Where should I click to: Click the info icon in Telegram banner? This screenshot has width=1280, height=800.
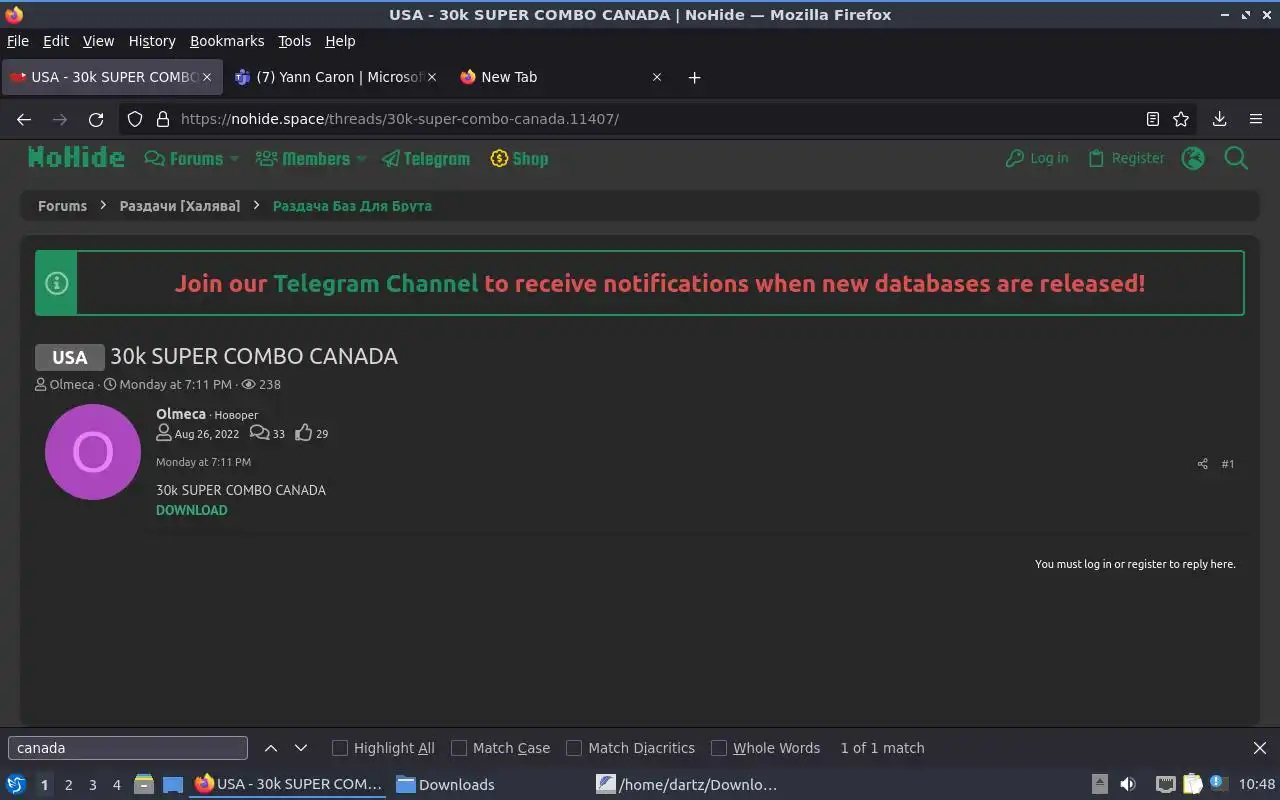[x=57, y=283]
